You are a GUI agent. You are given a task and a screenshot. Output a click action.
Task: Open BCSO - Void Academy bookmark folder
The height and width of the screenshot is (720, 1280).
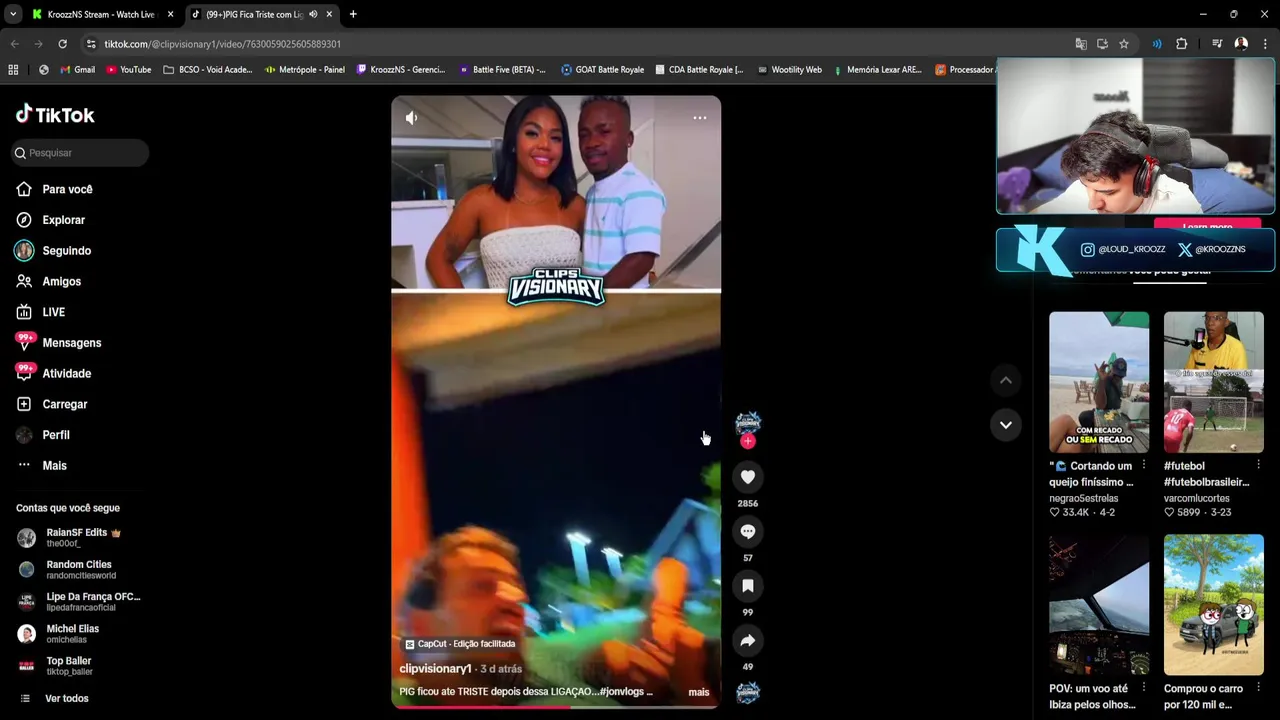click(x=207, y=70)
